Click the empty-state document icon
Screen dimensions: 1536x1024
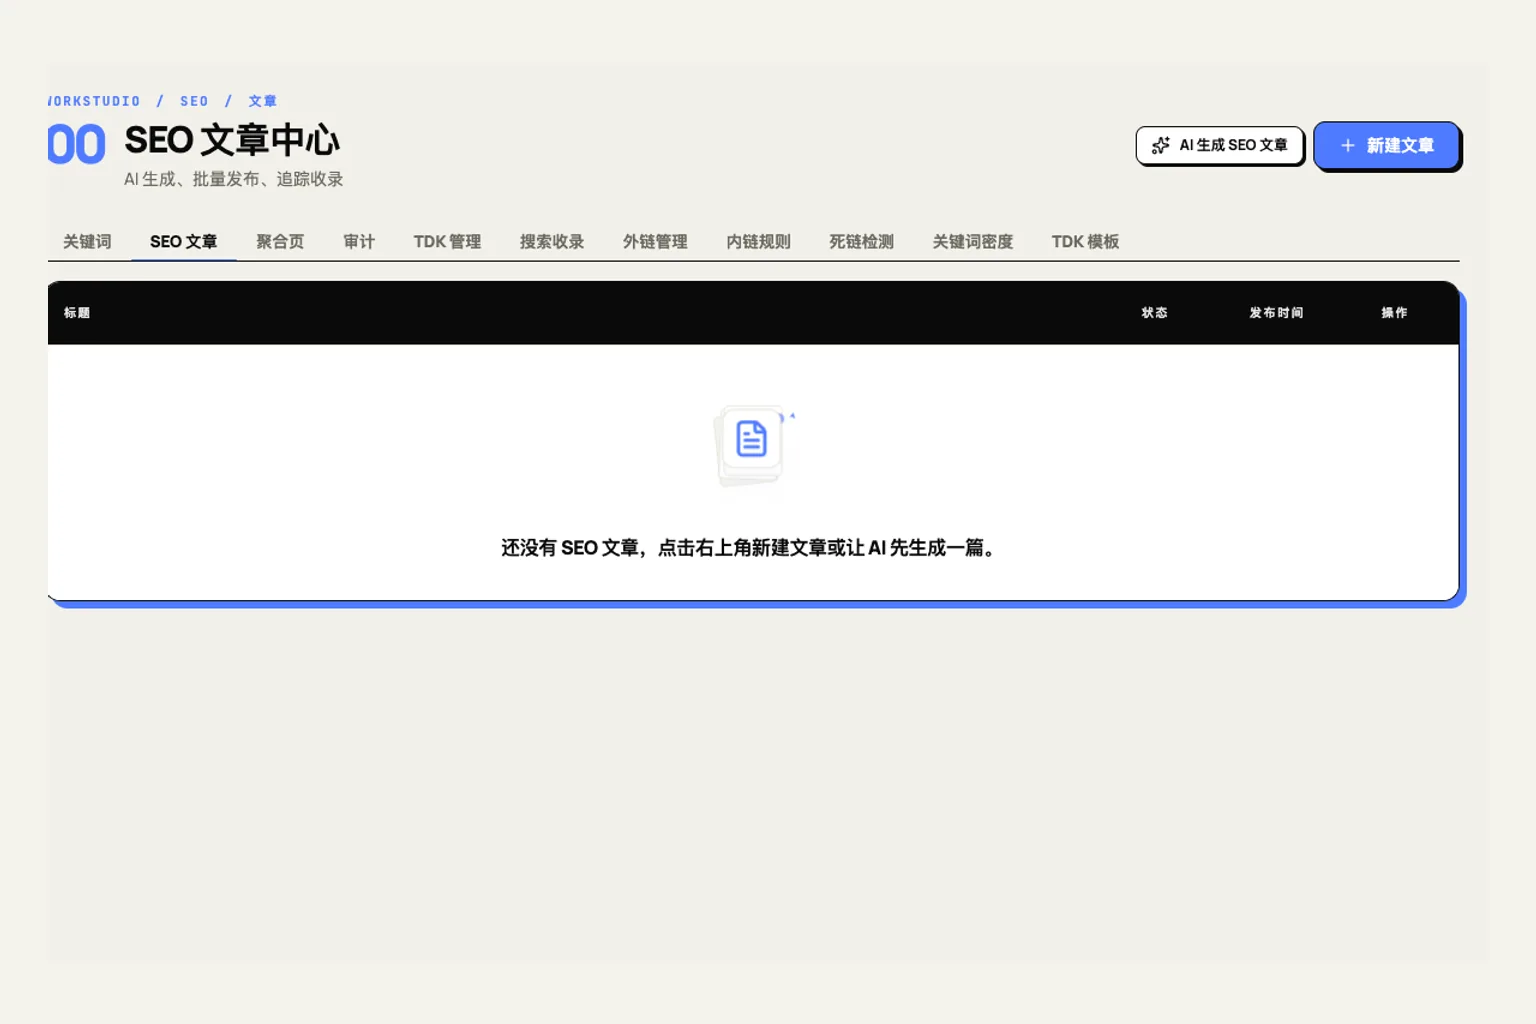(x=751, y=439)
